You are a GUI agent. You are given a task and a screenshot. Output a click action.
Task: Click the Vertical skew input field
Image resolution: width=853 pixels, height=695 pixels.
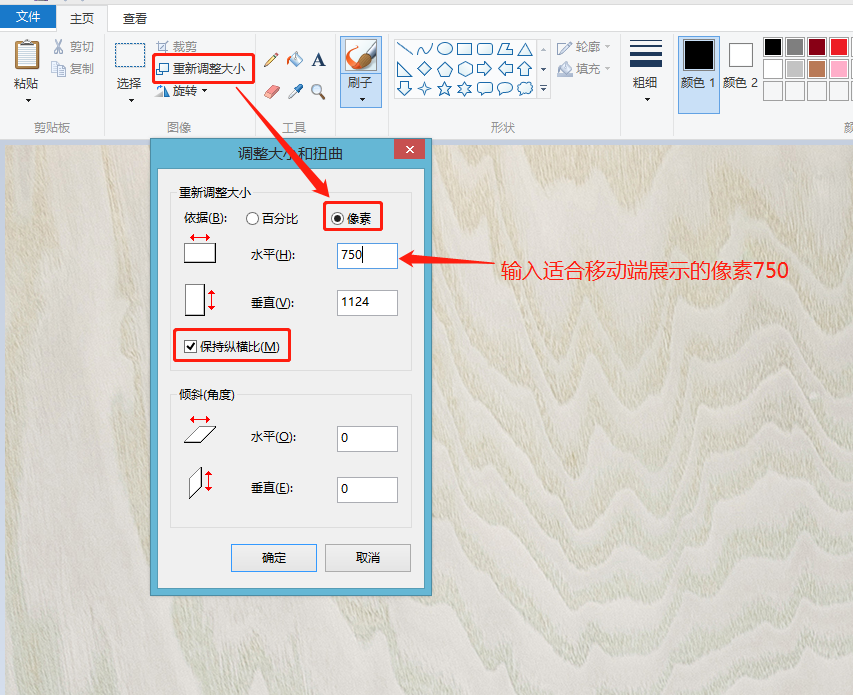click(367, 490)
